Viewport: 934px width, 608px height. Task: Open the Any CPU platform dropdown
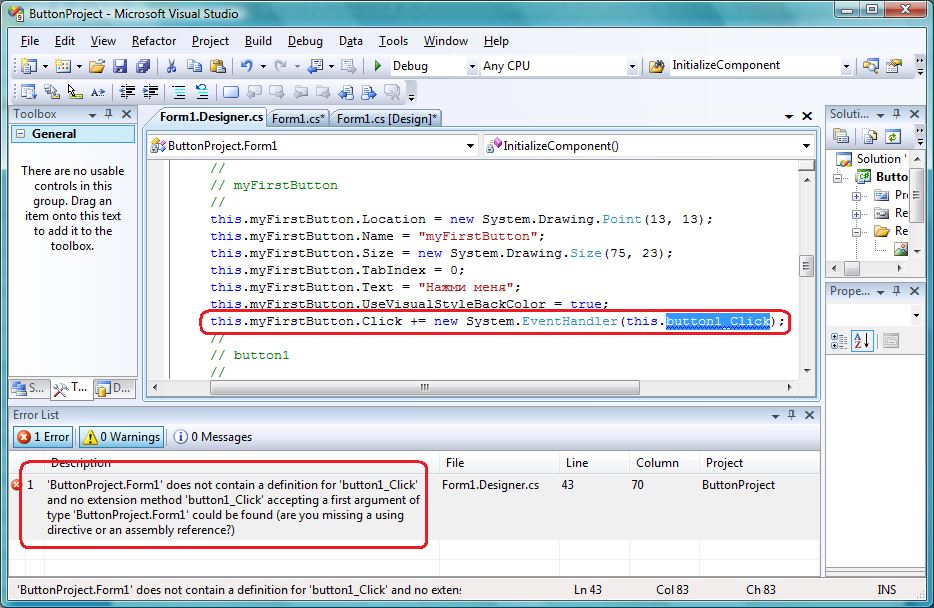(631, 66)
